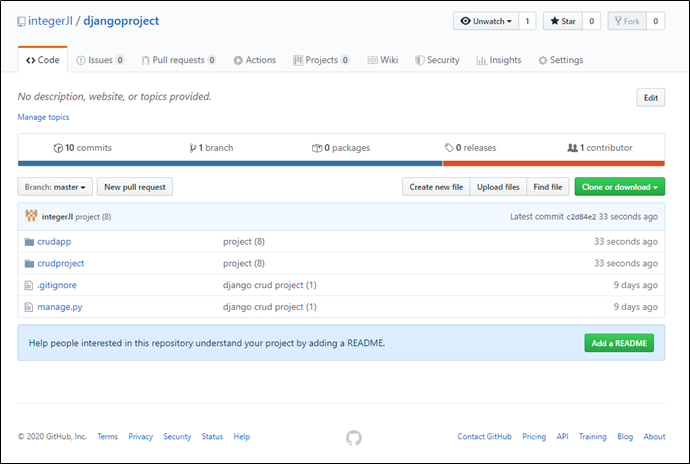
Task: Open the .gitignore file name link
Action: click(57, 285)
